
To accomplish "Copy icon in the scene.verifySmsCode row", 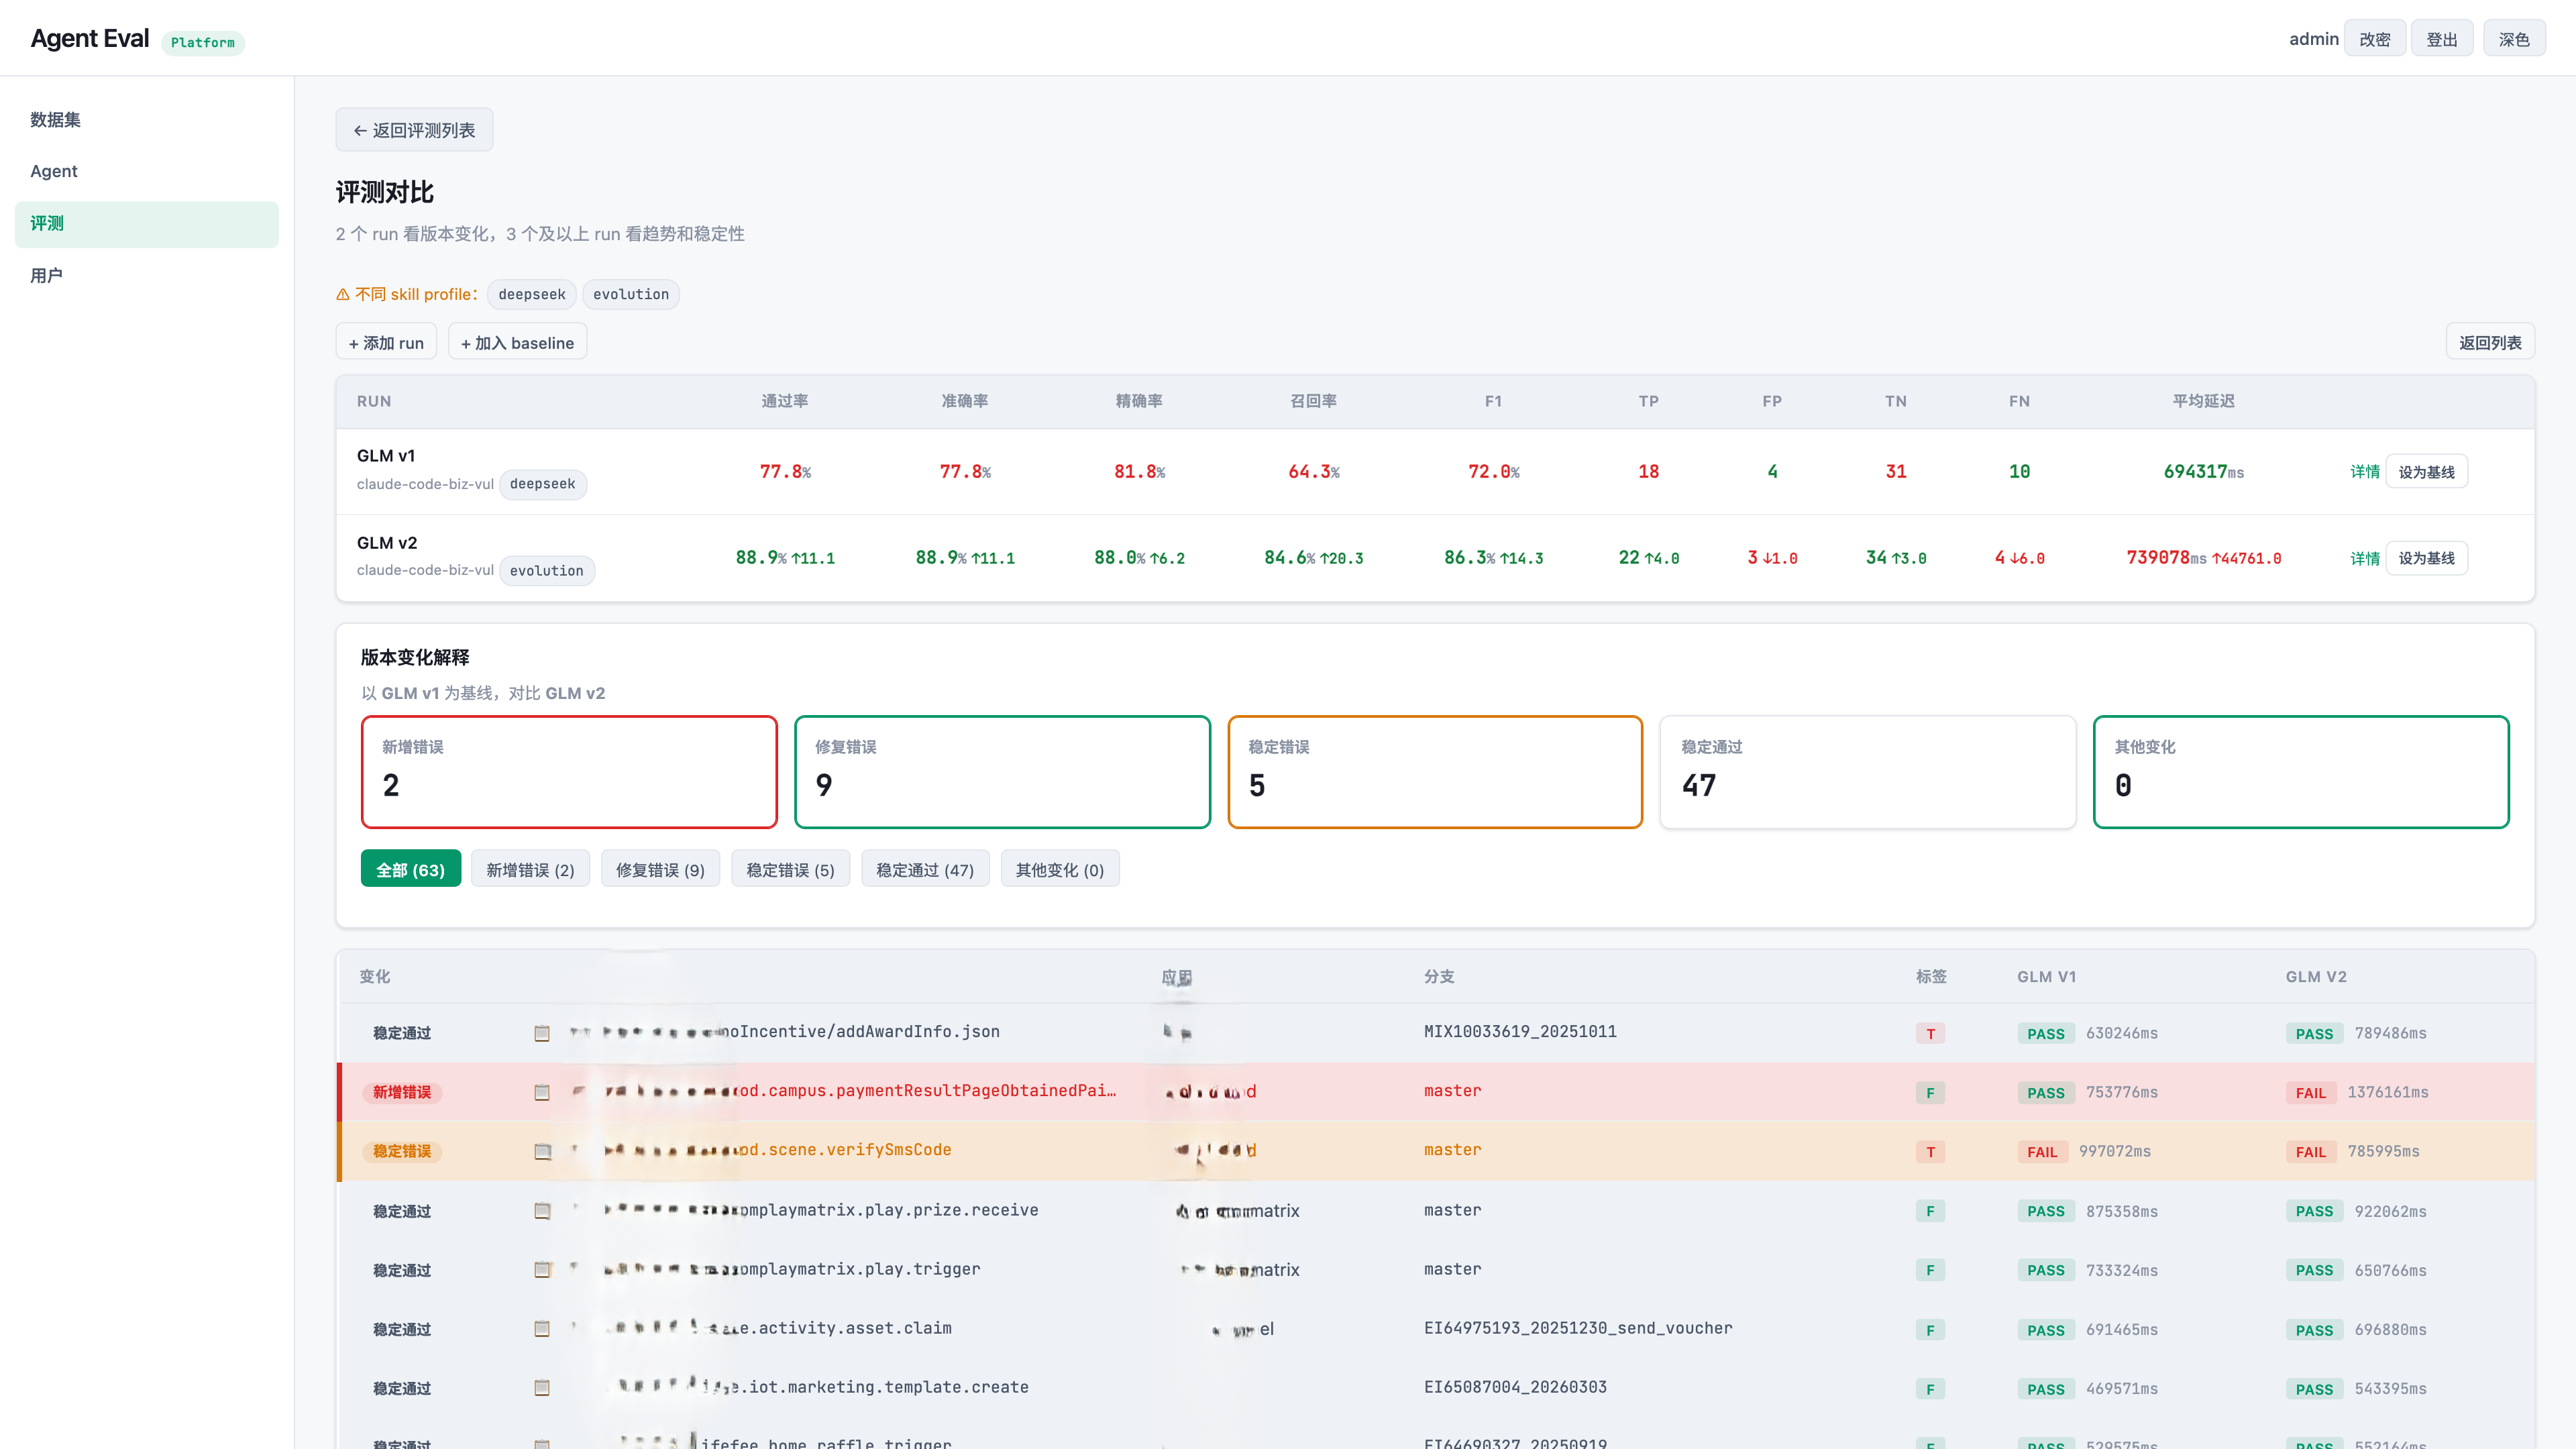I will click(x=542, y=1151).
